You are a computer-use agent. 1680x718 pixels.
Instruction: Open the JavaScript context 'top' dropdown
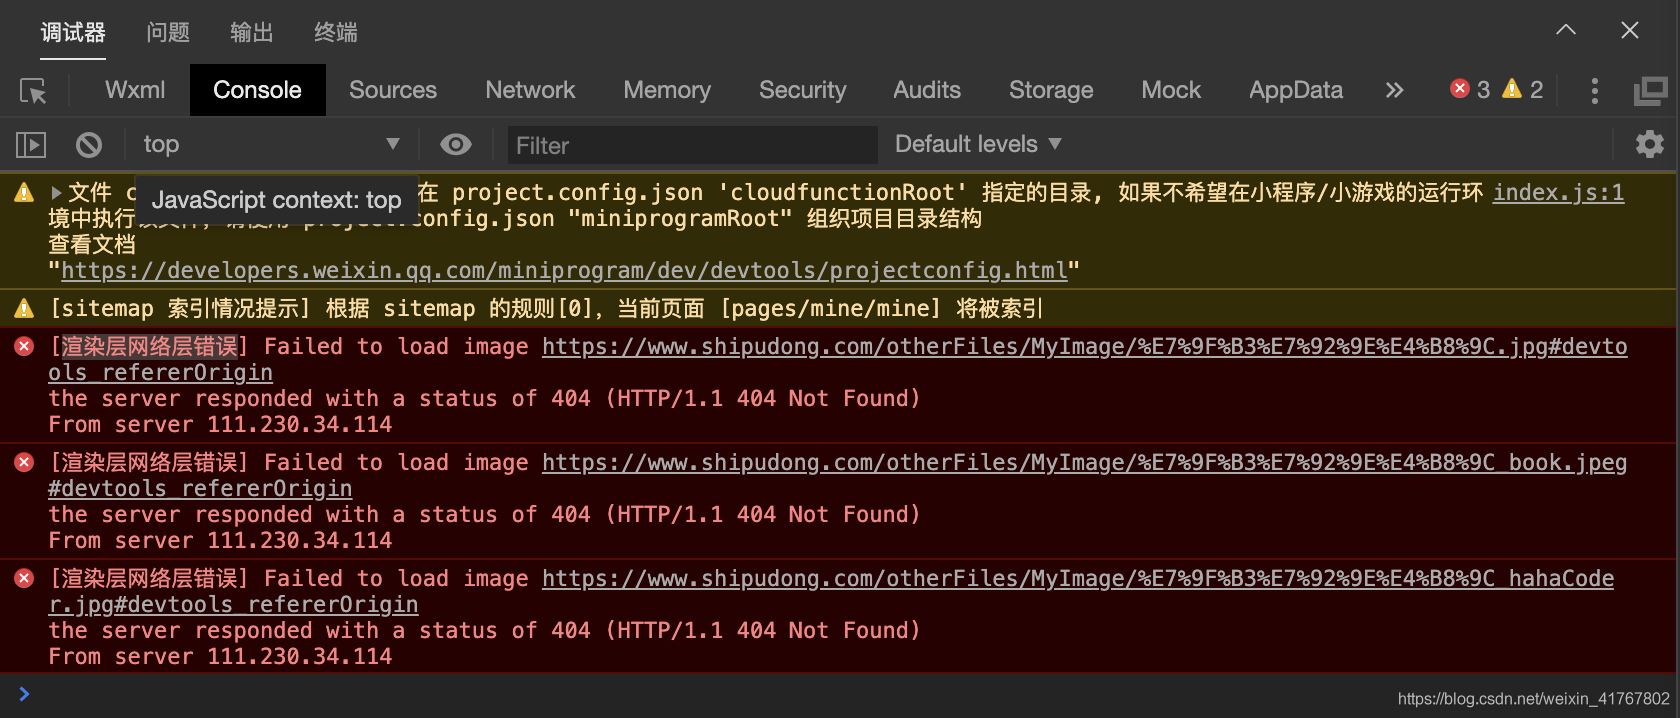pos(270,145)
